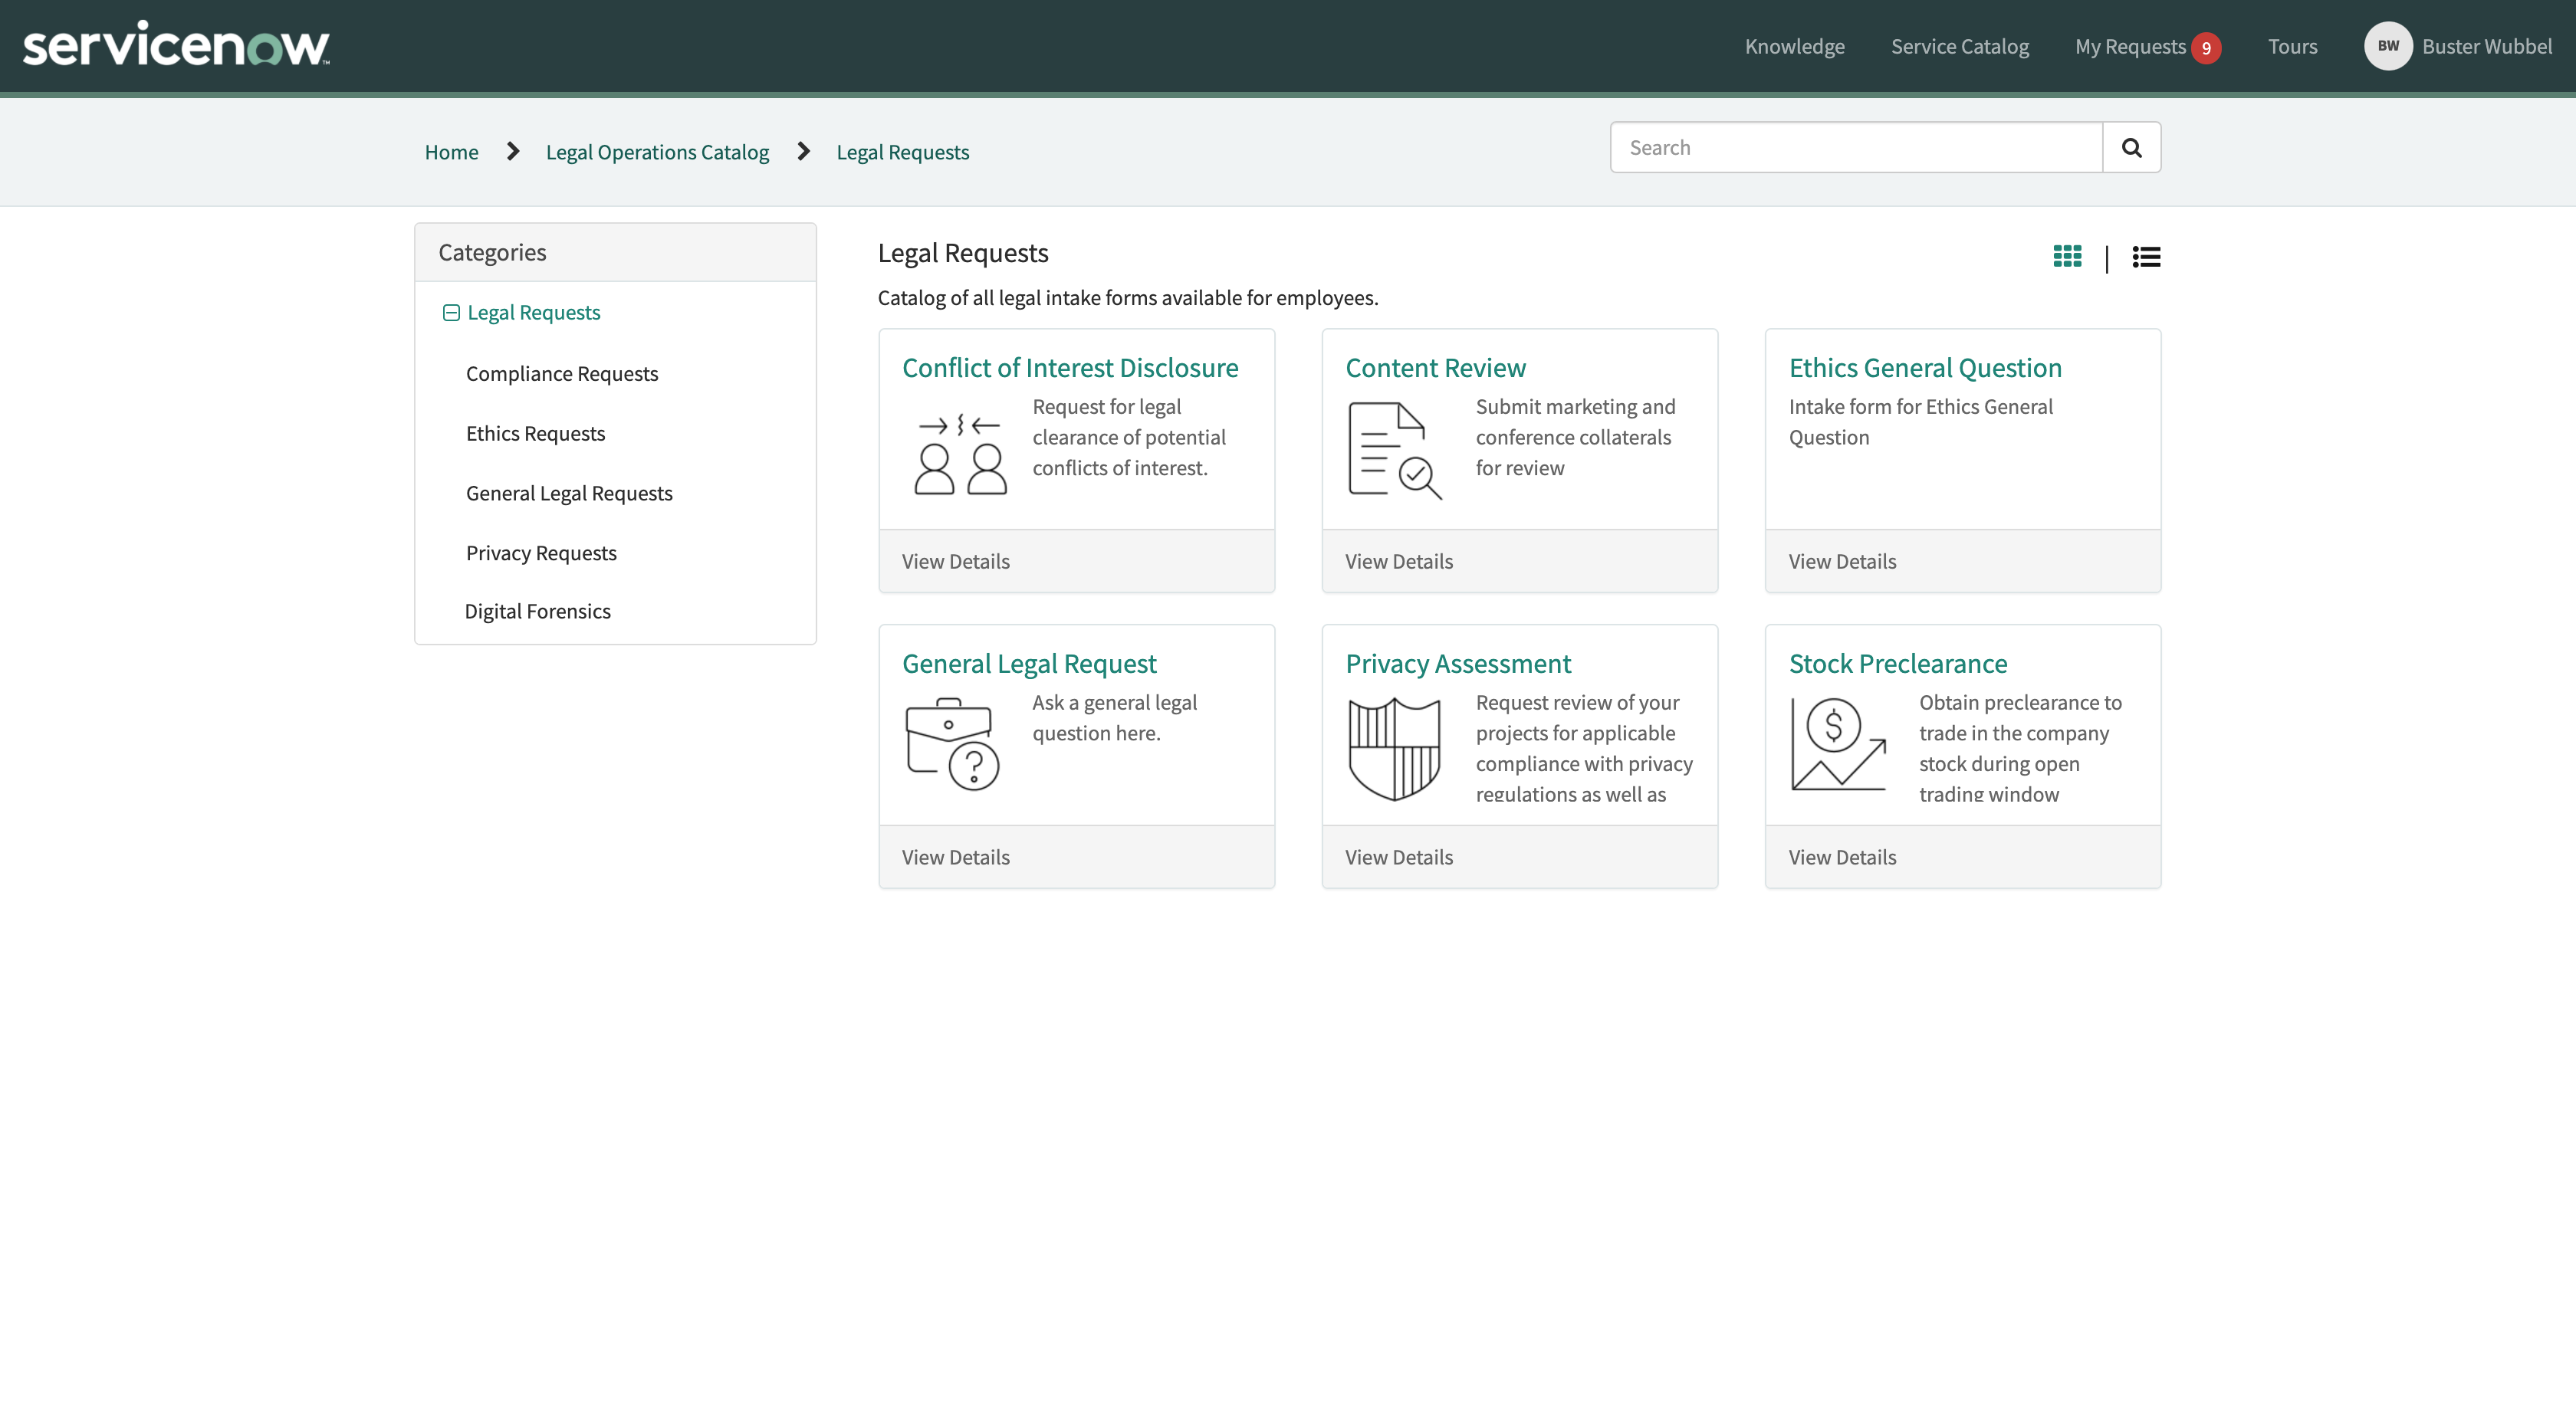Click View Details under Ethics General Question
The height and width of the screenshot is (1401, 2576).
click(1842, 561)
